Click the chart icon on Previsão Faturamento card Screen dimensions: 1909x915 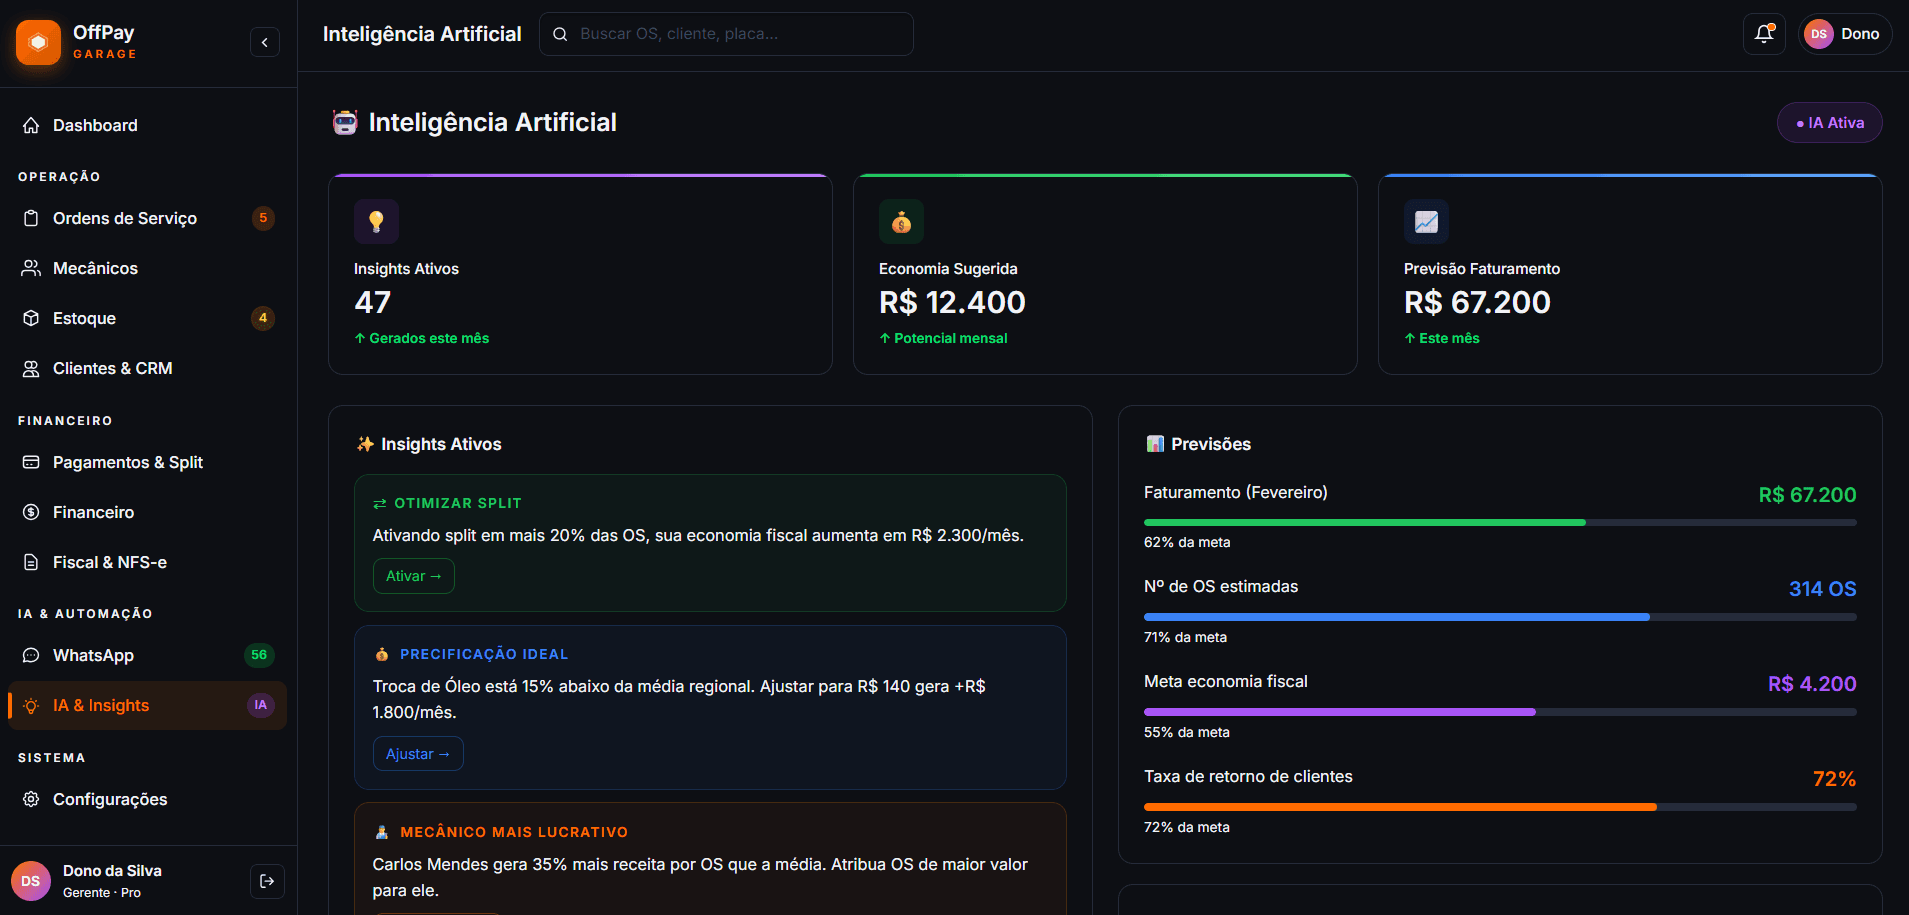1426,221
